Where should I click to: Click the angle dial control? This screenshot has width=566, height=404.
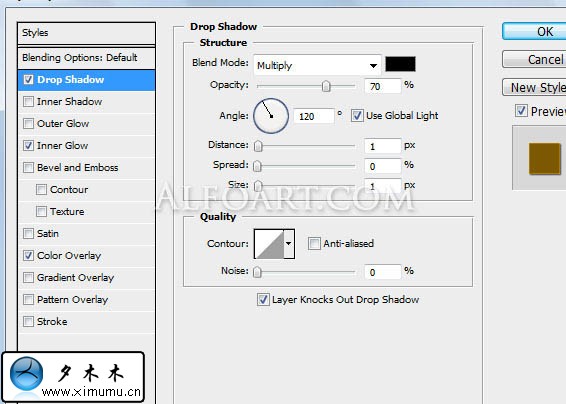(271, 116)
